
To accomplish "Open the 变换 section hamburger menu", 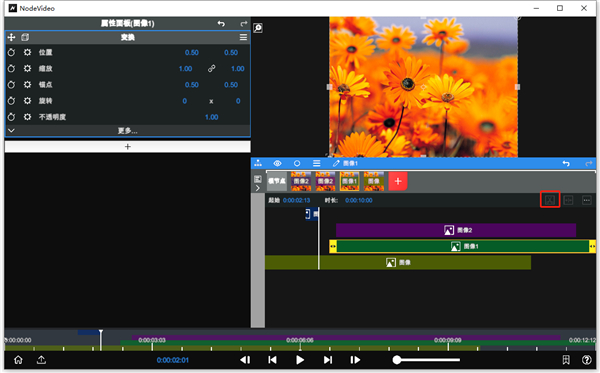I will click(243, 37).
